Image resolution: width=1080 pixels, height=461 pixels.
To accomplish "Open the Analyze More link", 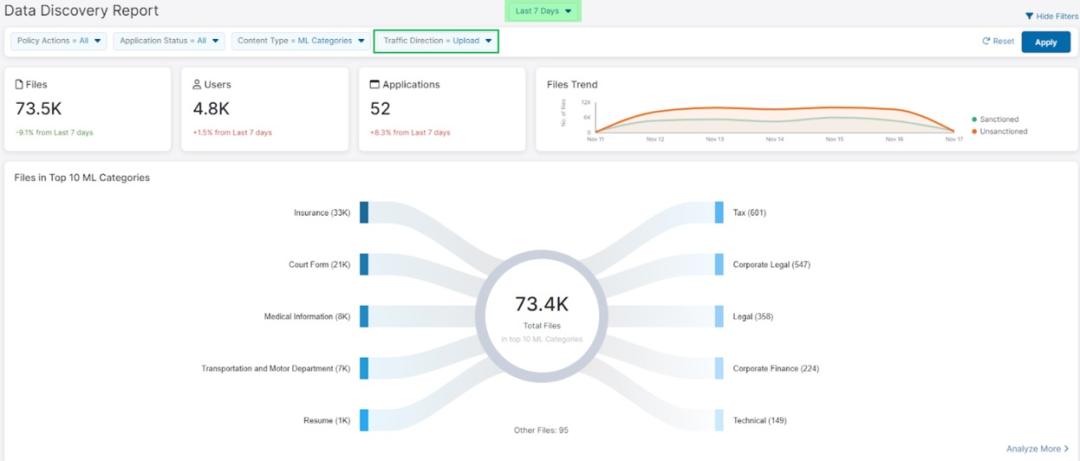I will pyautogui.click(x=1037, y=449).
